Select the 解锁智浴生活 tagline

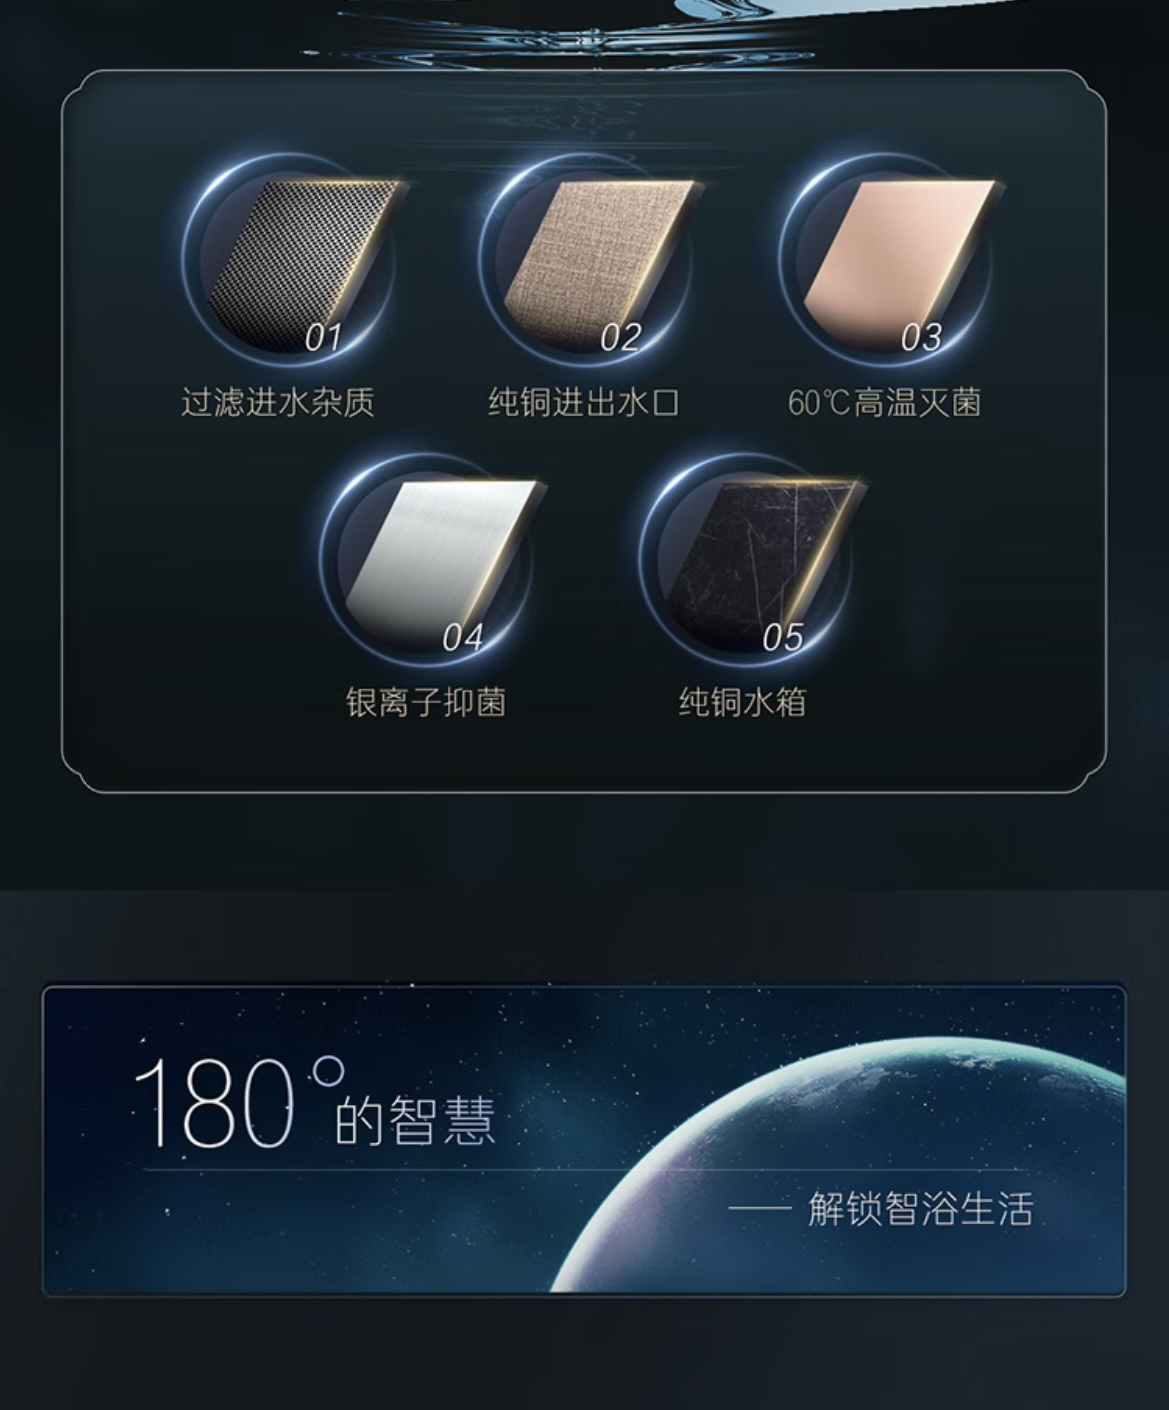pyautogui.click(x=920, y=1209)
